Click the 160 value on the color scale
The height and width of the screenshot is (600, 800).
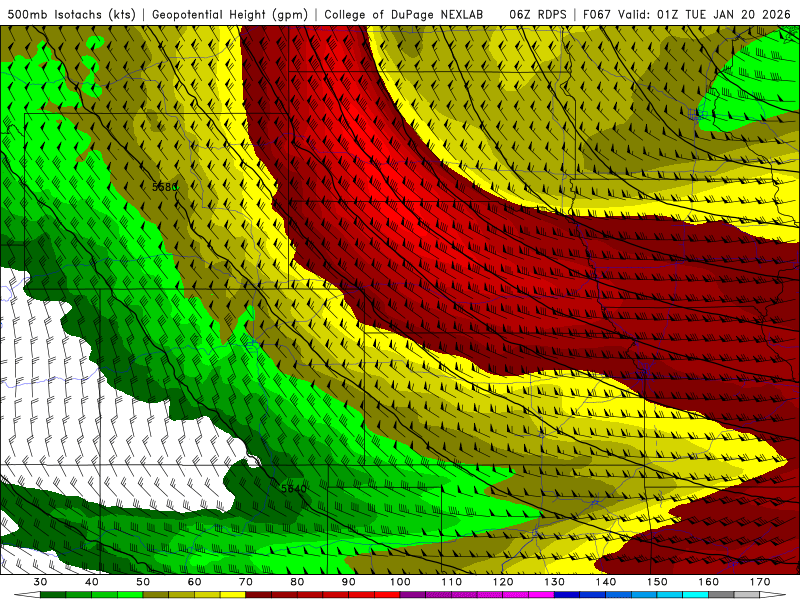(x=709, y=582)
